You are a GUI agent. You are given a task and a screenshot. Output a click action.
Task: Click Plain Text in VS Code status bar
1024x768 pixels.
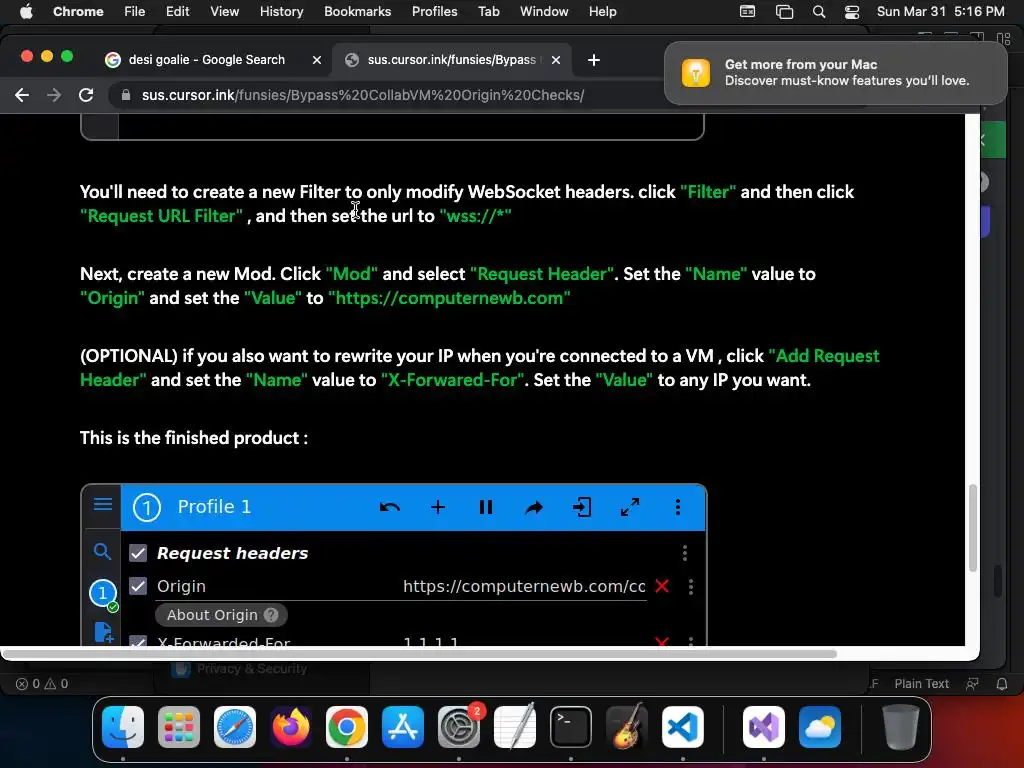[921, 684]
